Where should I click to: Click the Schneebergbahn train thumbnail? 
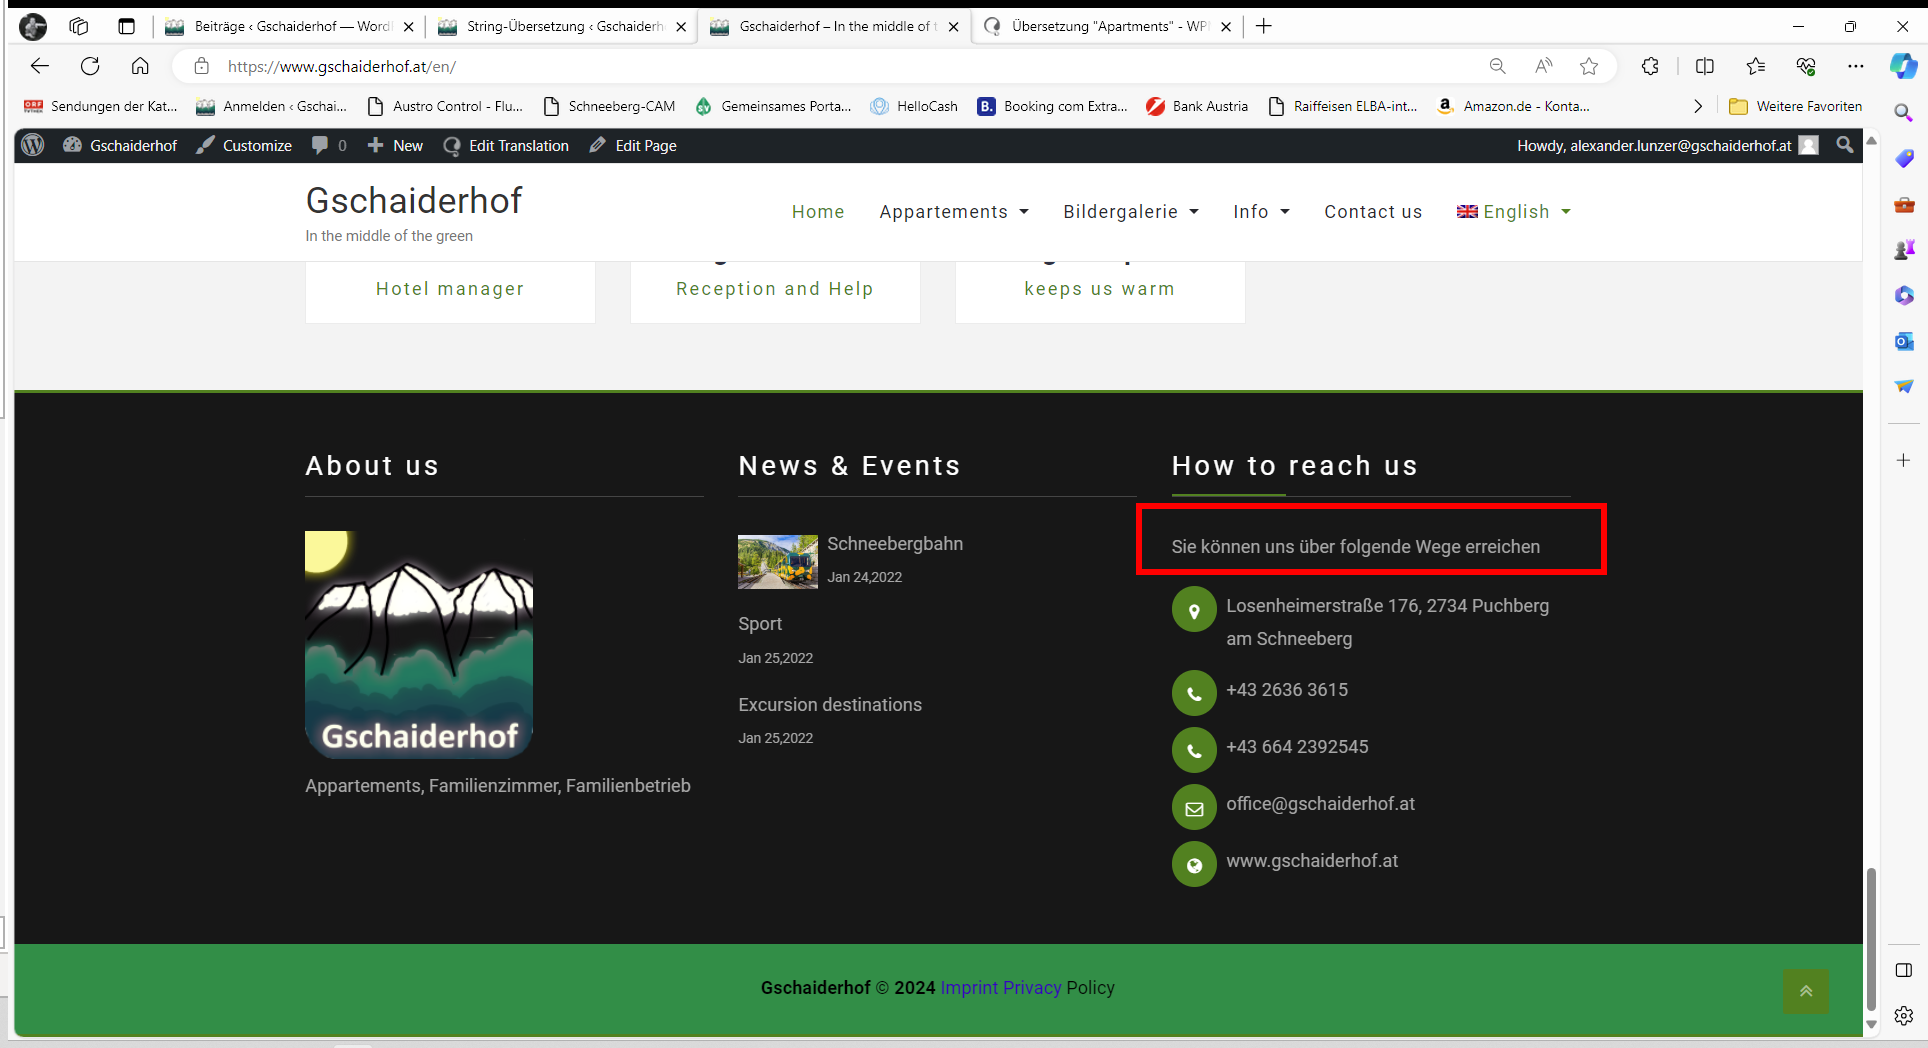(x=777, y=562)
